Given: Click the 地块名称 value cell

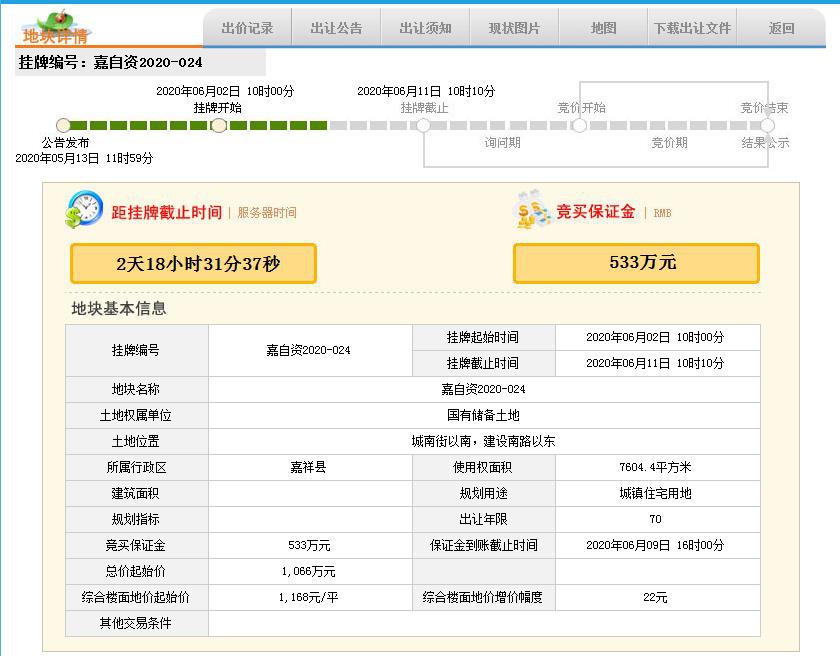Looking at the screenshot, I should [484, 389].
